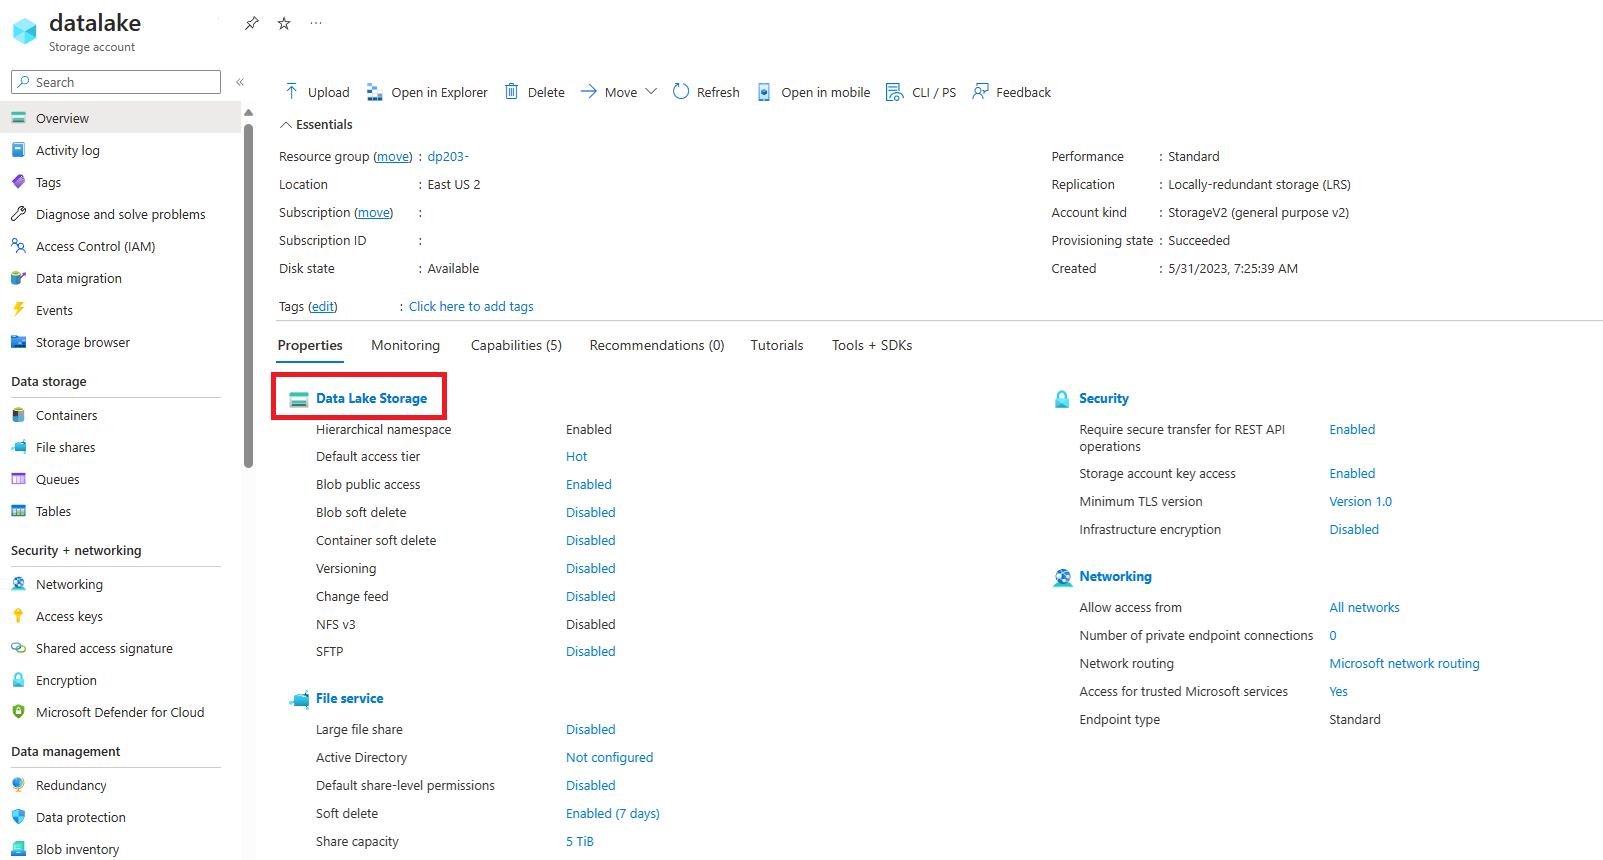Image resolution: width=1603 pixels, height=860 pixels.
Task: Click the Activity log sidebar icon
Action: 18,150
